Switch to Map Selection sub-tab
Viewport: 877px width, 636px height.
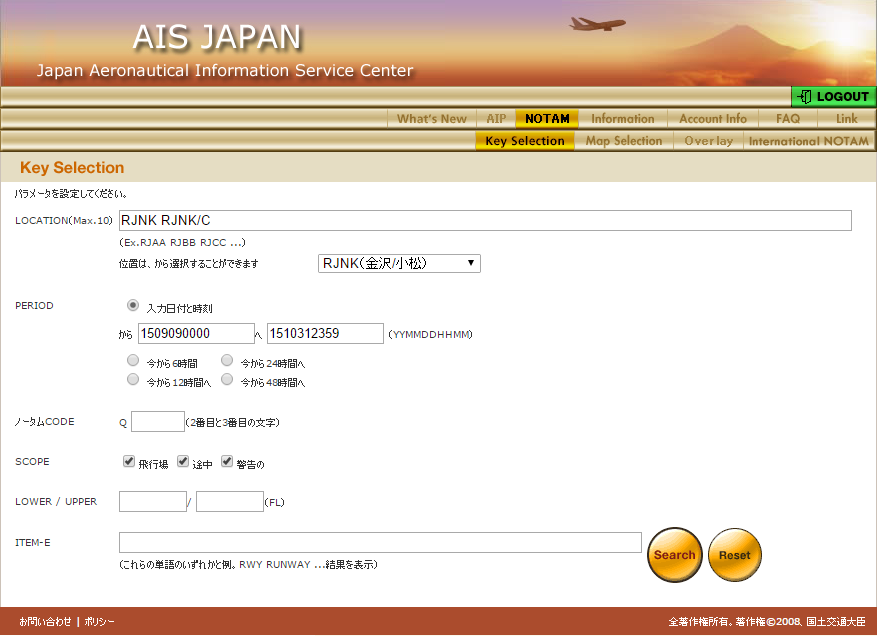(x=624, y=141)
